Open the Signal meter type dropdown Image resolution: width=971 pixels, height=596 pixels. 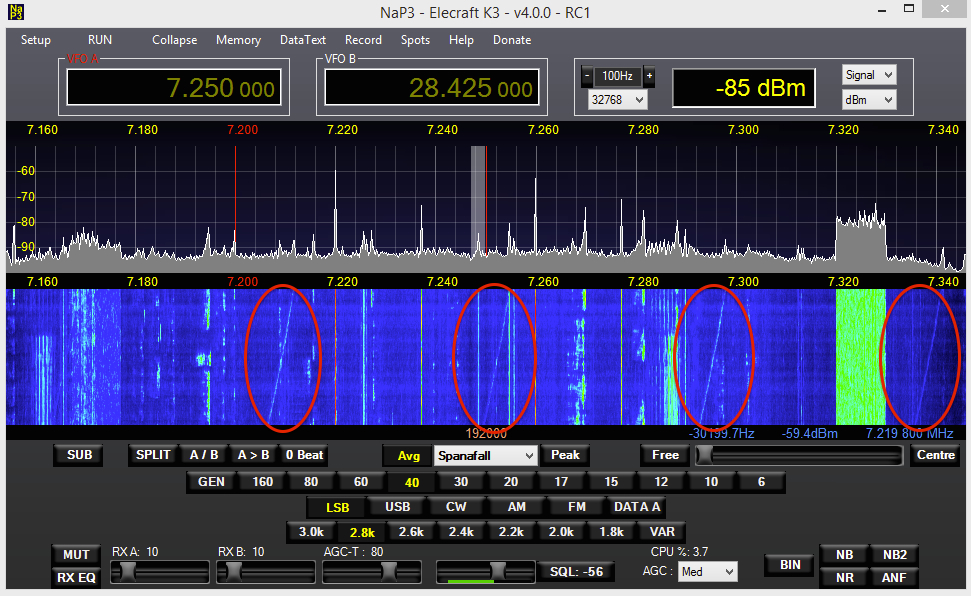(868, 75)
